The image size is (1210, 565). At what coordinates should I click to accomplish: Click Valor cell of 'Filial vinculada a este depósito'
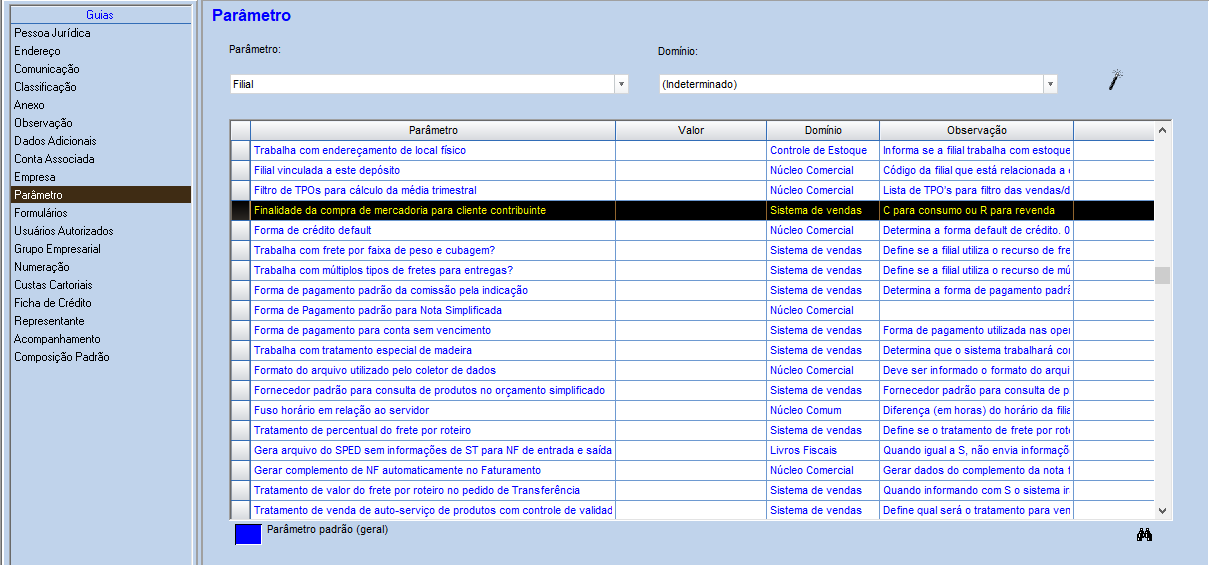pyautogui.click(x=691, y=170)
